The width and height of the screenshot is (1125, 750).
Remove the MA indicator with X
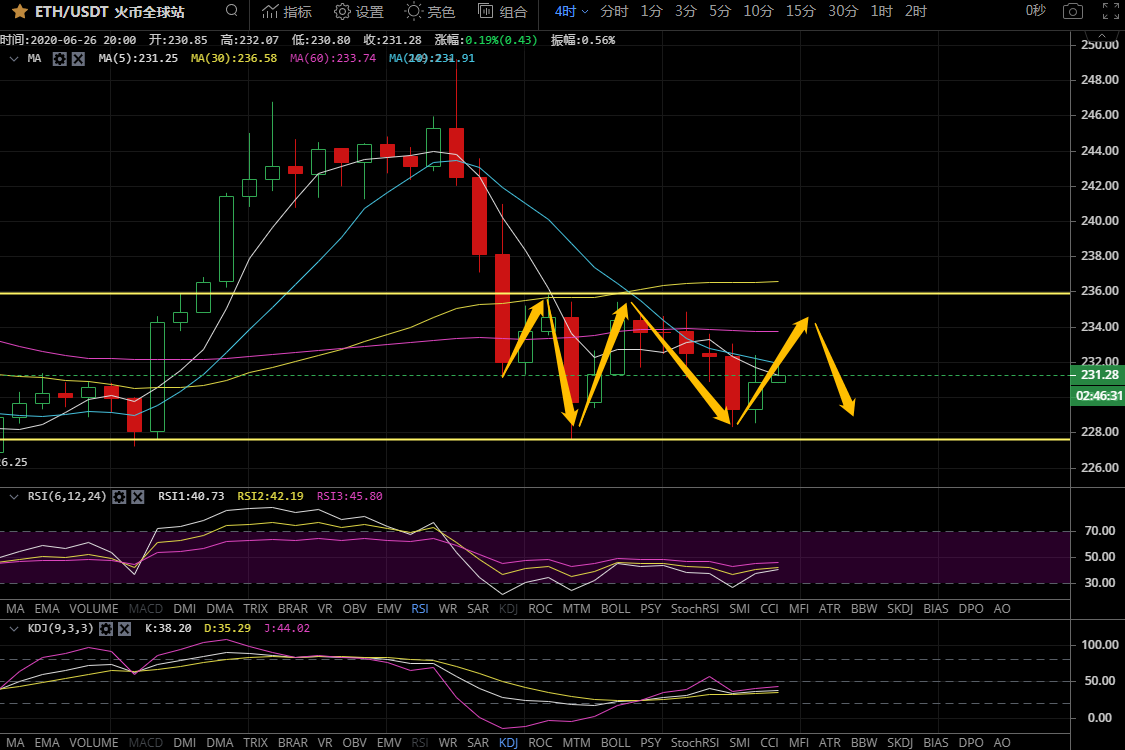78,59
